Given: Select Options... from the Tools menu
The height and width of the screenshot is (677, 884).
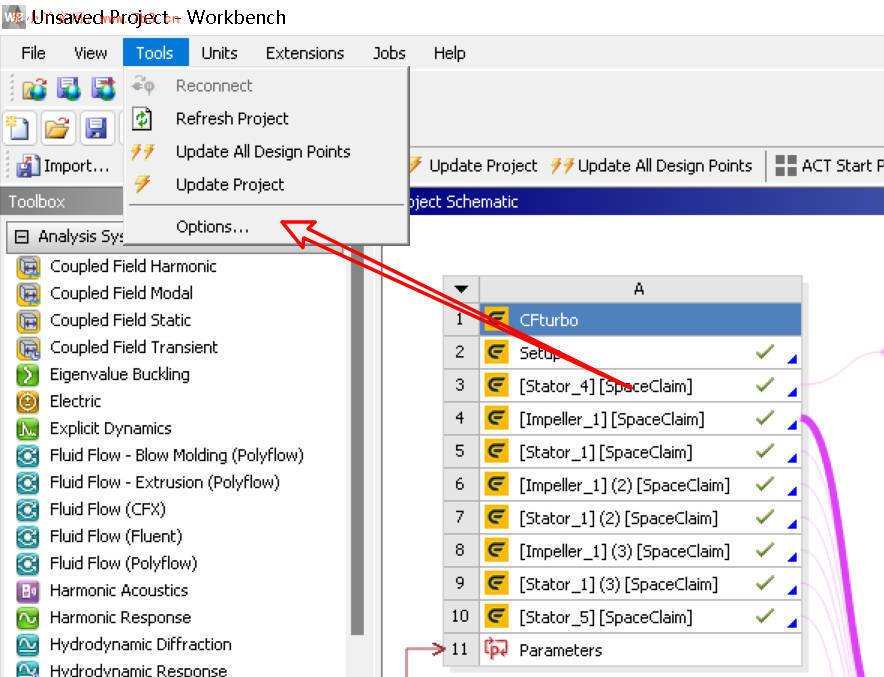Looking at the screenshot, I should click(x=212, y=227).
